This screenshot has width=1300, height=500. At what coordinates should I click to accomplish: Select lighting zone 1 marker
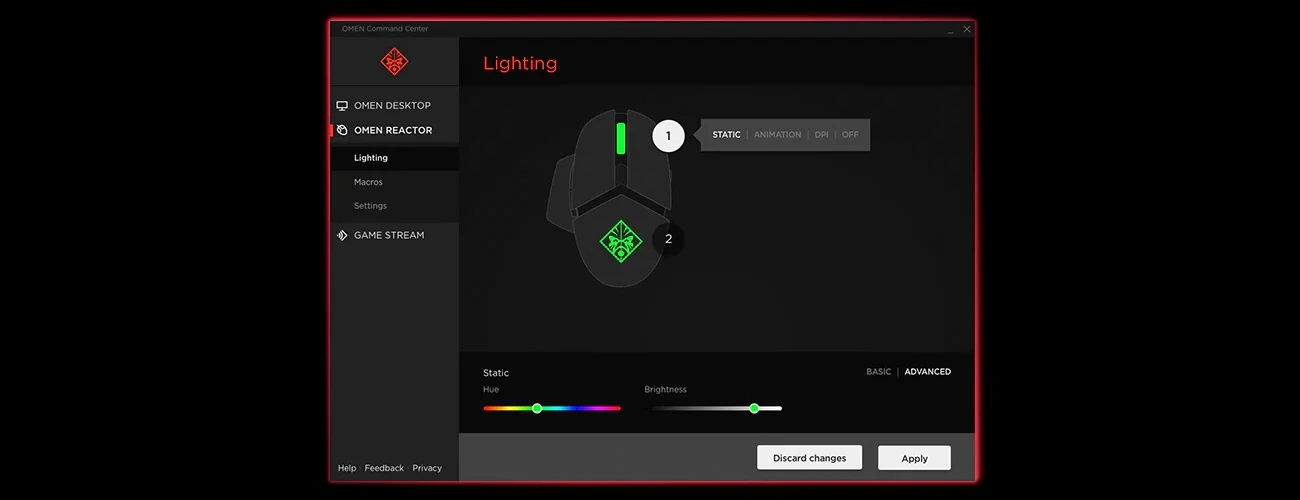(x=669, y=135)
